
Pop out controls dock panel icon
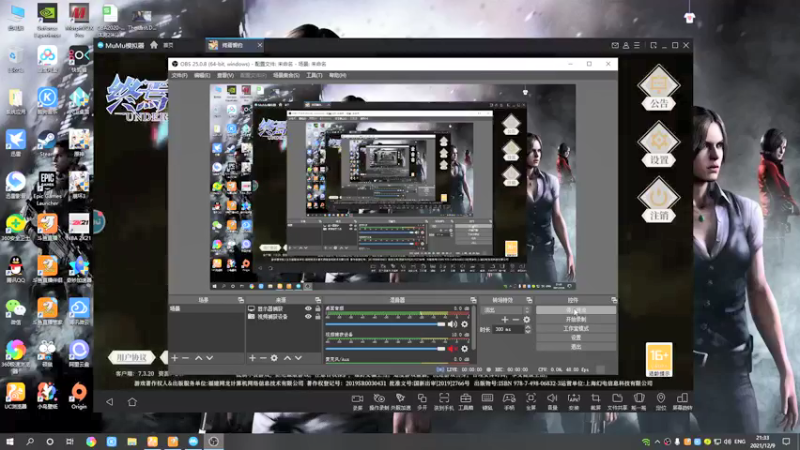(614, 300)
